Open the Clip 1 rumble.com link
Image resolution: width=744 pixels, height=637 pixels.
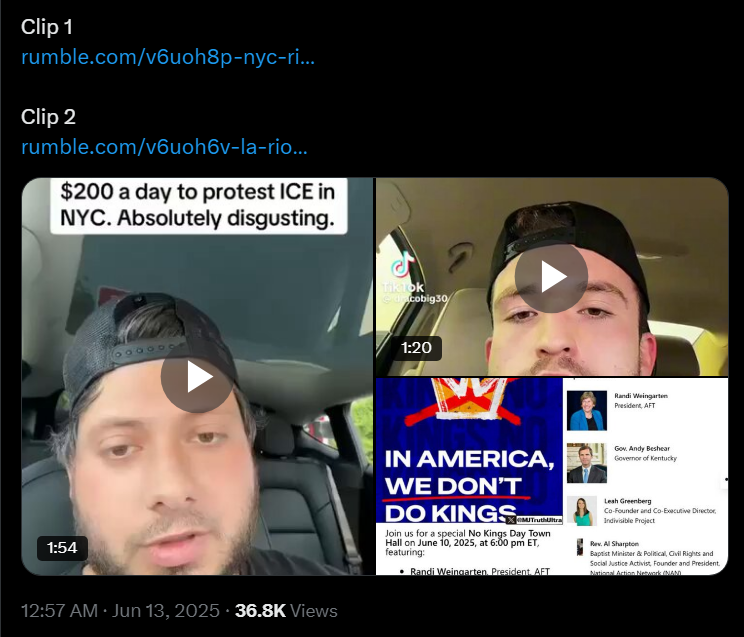click(x=168, y=57)
